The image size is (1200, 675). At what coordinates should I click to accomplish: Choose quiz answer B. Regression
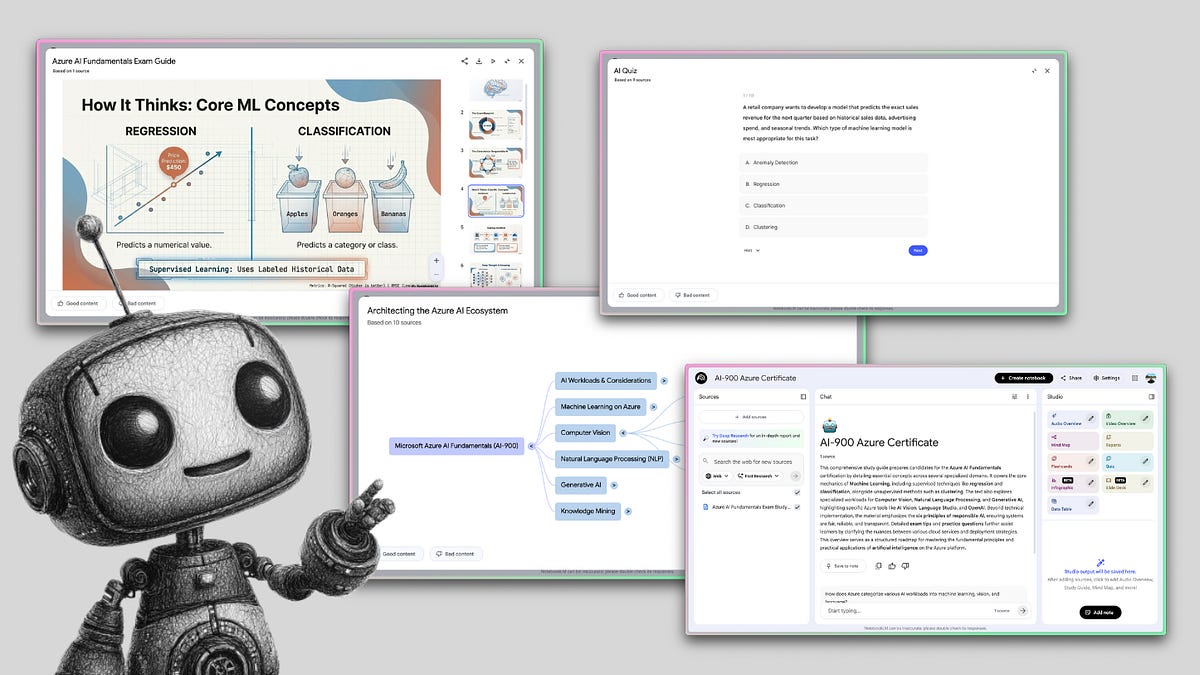[x=834, y=184]
